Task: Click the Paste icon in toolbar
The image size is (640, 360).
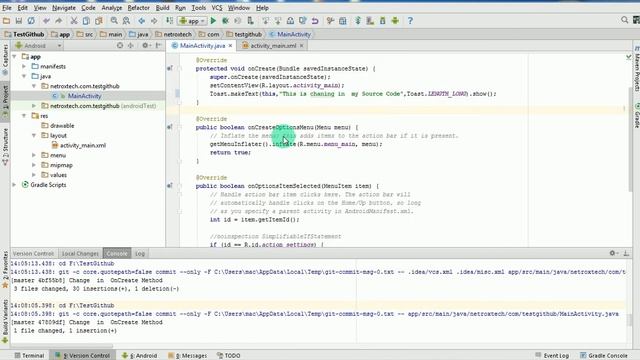Action: click(x=98, y=21)
